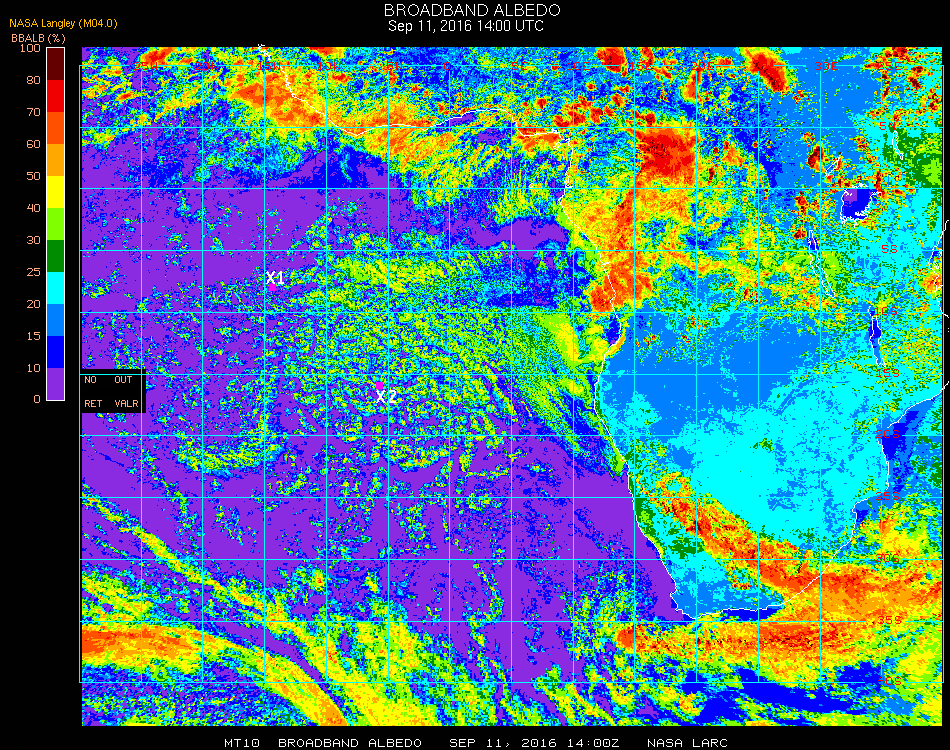This screenshot has width=950, height=750.
Task: Select the dark red 80-100 colorbar segment
Action: pyautogui.click(x=55, y=64)
